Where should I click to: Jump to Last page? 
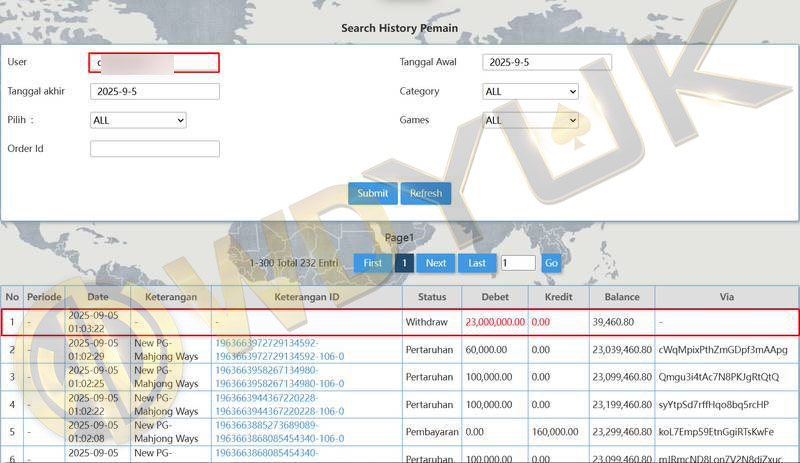pos(477,263)
